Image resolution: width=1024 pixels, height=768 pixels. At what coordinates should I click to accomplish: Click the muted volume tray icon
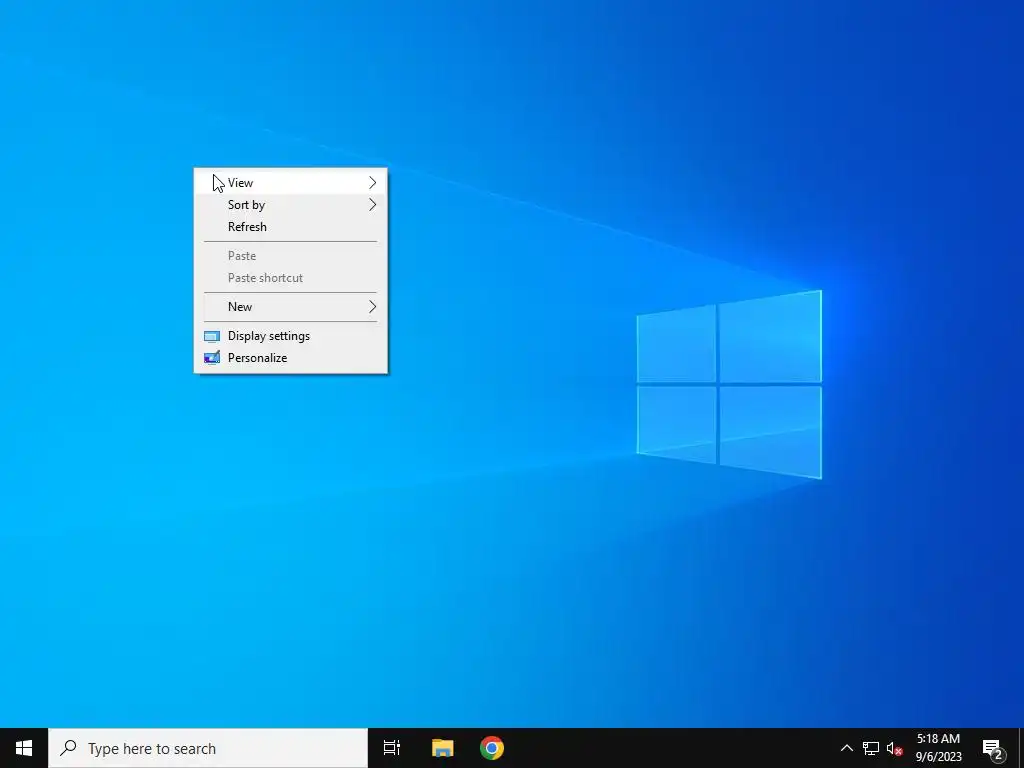[x=894, y=748]
